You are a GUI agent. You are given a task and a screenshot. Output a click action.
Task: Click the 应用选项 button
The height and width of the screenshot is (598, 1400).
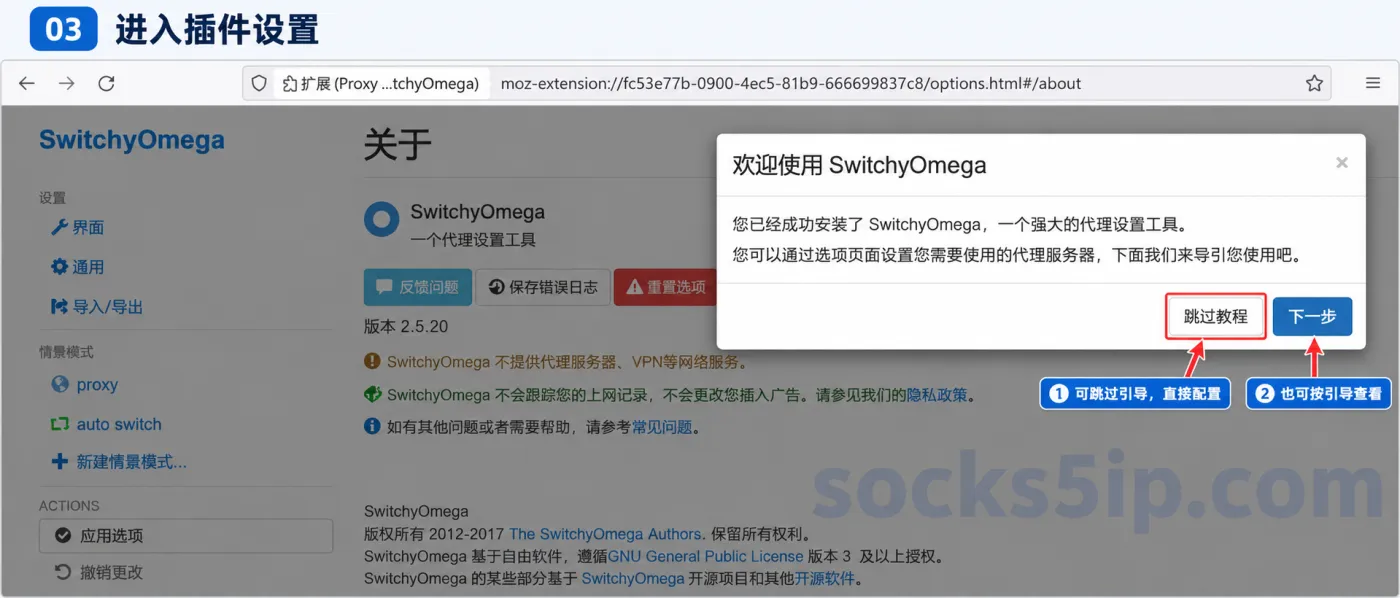[186, 536]
